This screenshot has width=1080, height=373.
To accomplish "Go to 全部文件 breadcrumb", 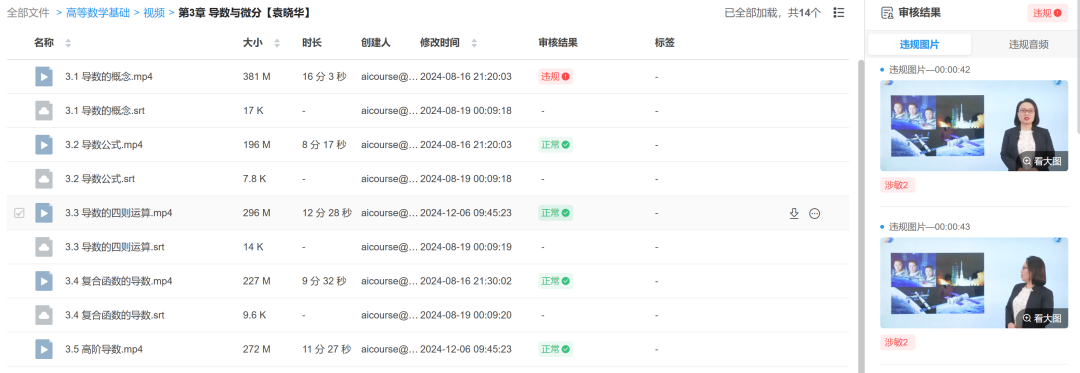I will (x=28, y=12).
